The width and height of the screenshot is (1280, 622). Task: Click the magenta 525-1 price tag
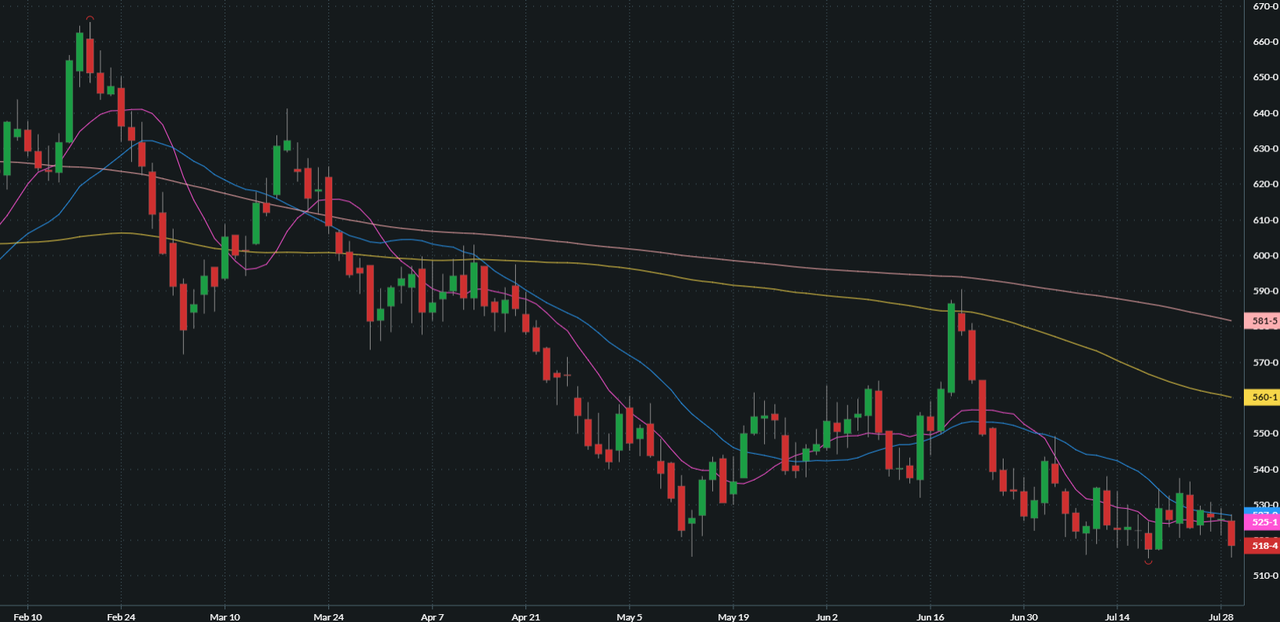tap(1262, 523)
